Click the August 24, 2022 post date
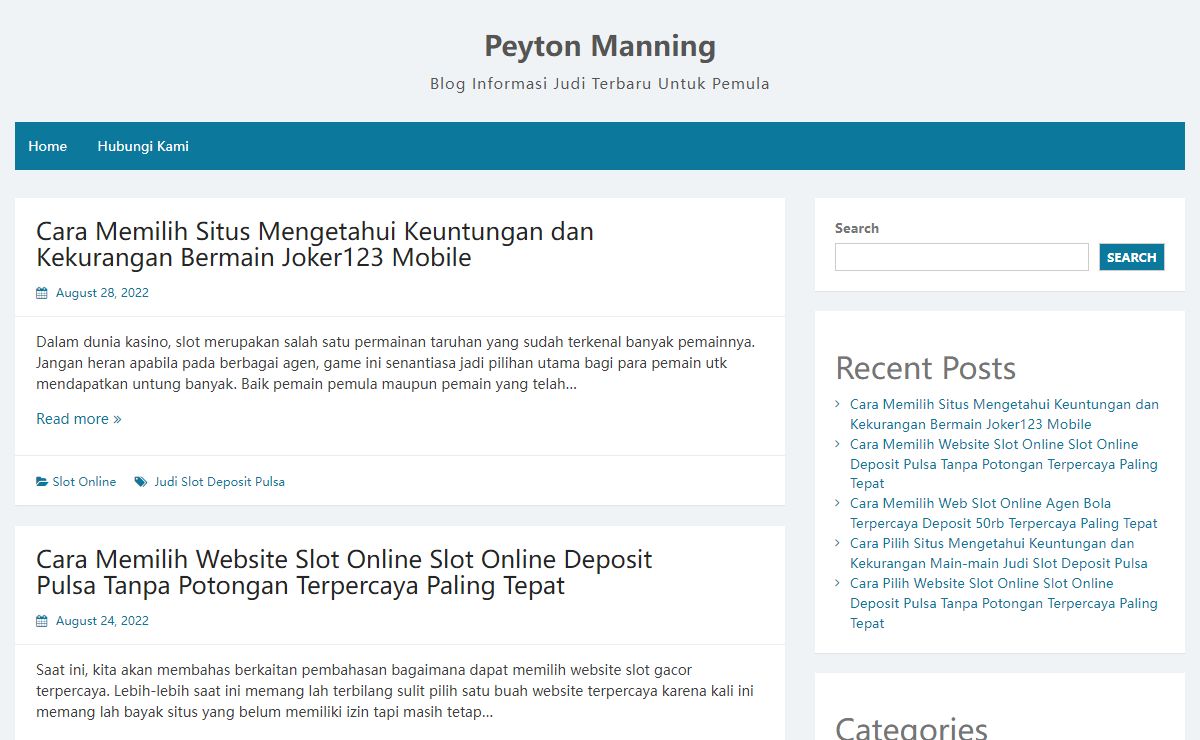This screenshot has width=1200, height=740. pyautogui.click(x=102, y=621)
